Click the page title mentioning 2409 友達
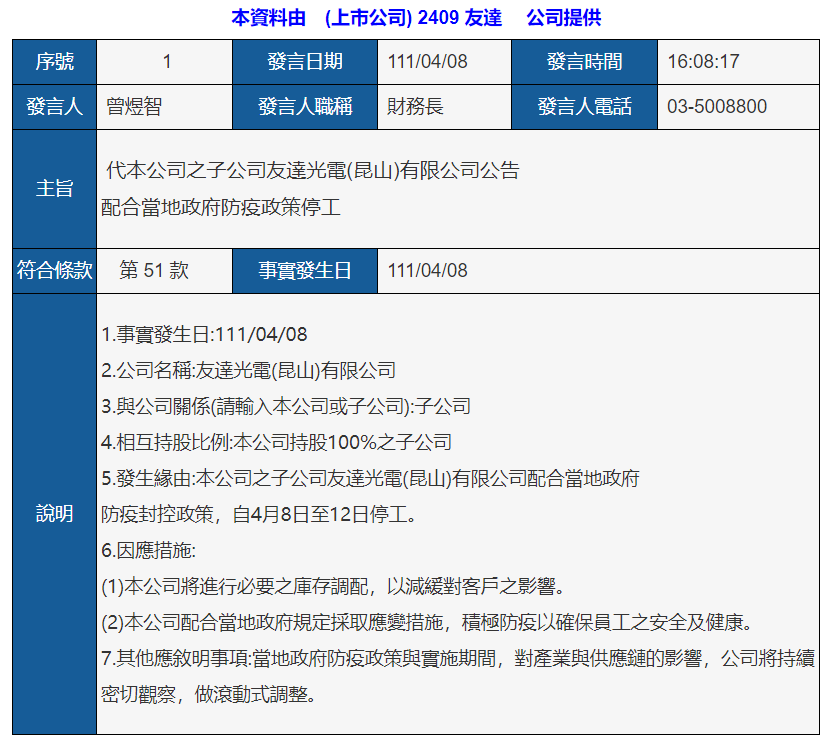This screenshot has width=834, height=740. (x=416, y=18)
